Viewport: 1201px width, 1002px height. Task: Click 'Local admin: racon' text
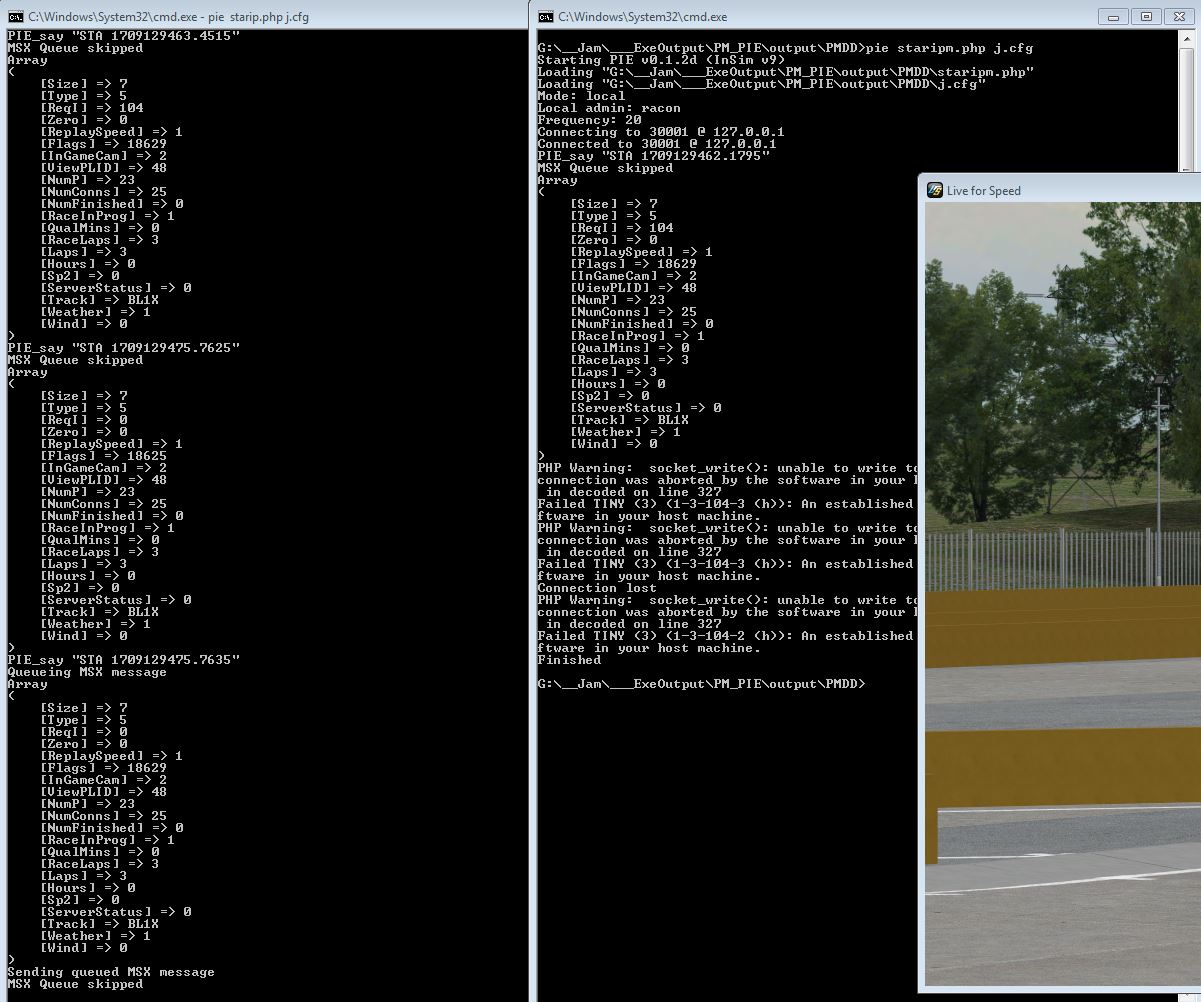[x=609, y=108]
